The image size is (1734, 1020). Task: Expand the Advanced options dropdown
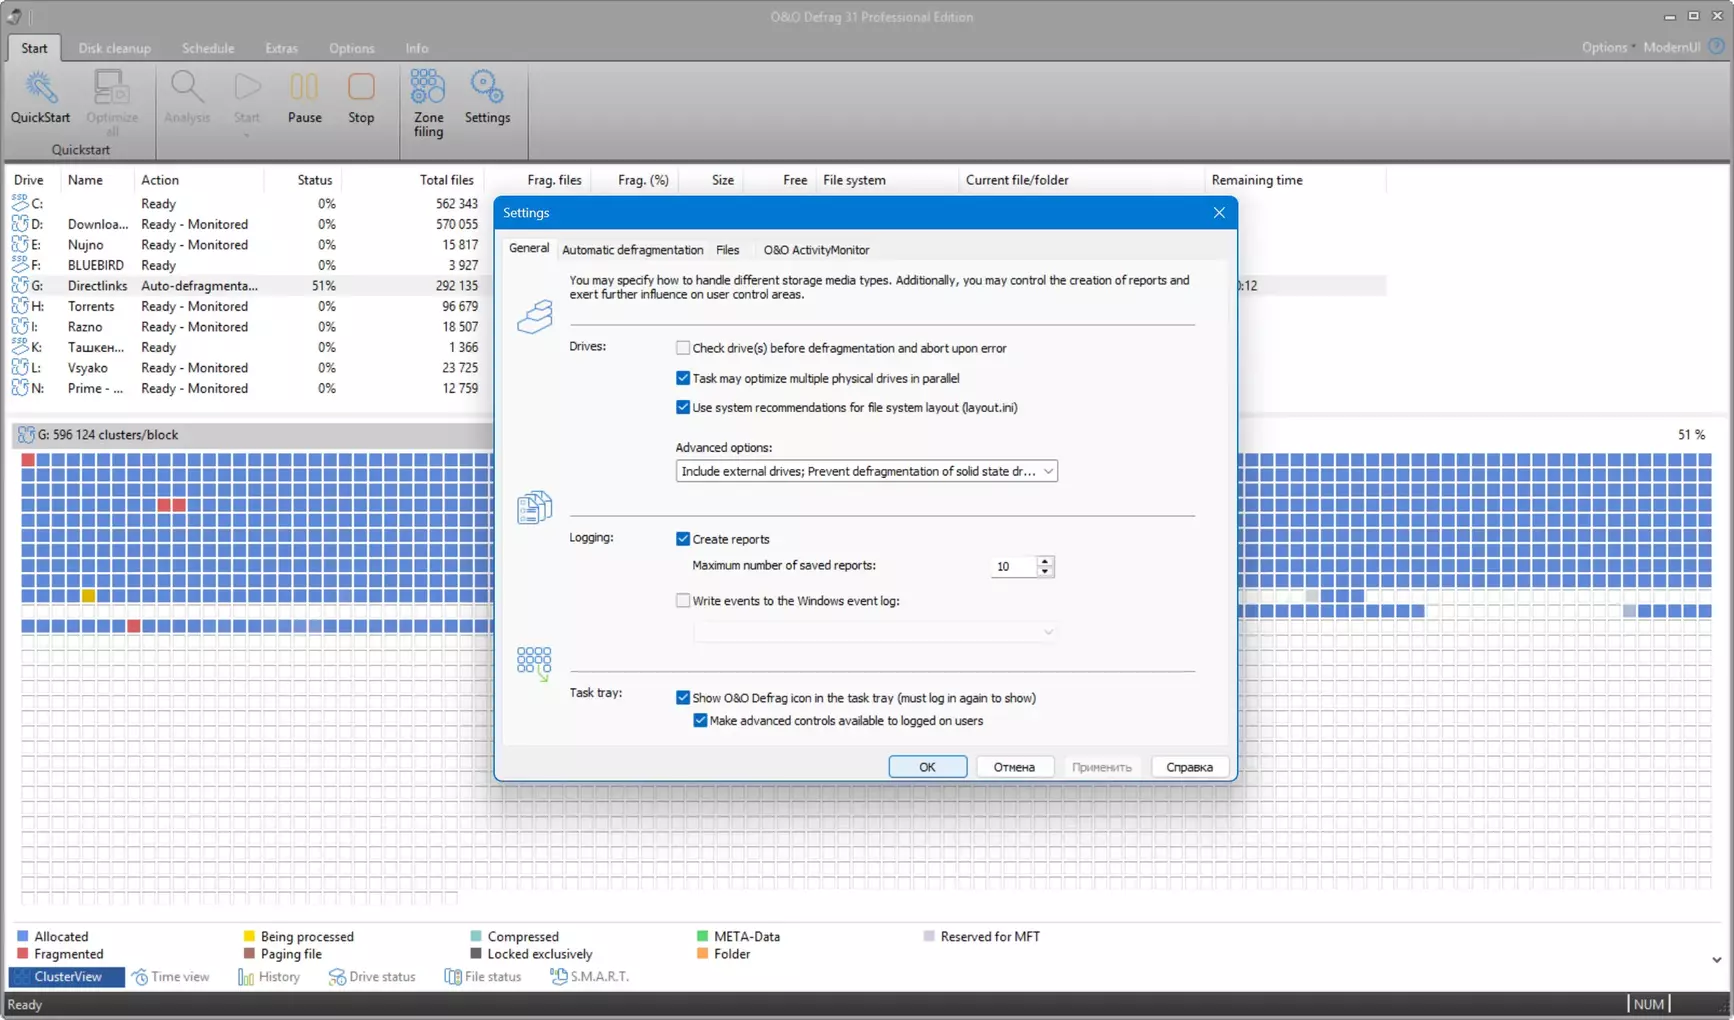click(x=1047, y=471)
